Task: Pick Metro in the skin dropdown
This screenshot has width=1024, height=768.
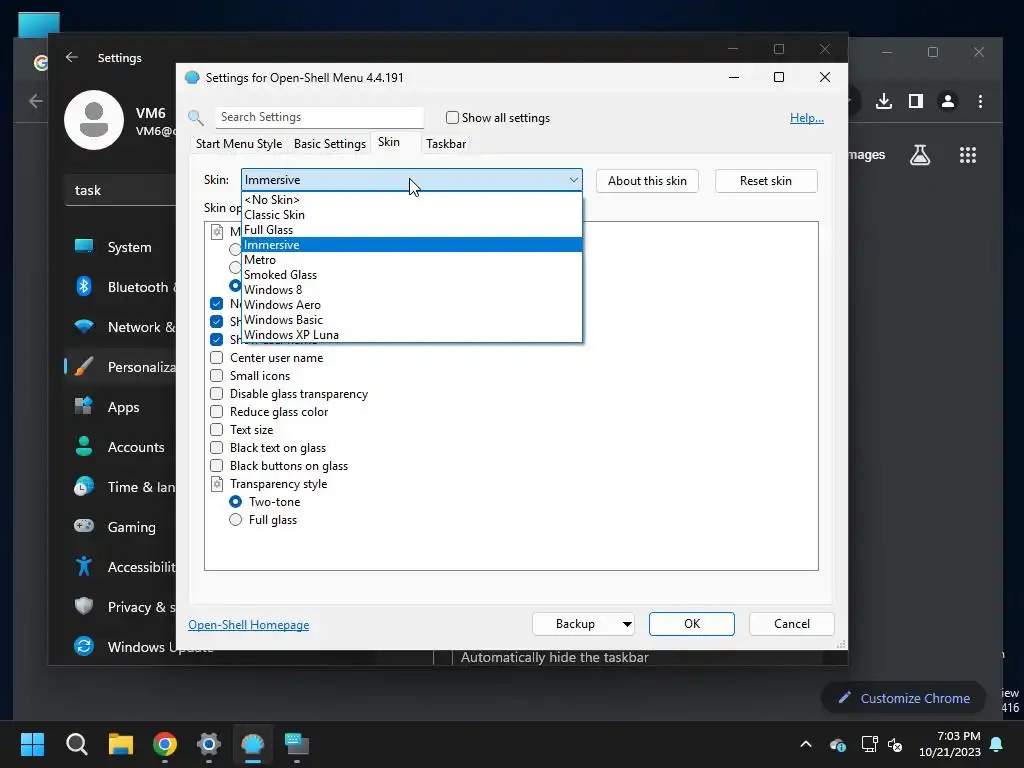Action: 411,260
